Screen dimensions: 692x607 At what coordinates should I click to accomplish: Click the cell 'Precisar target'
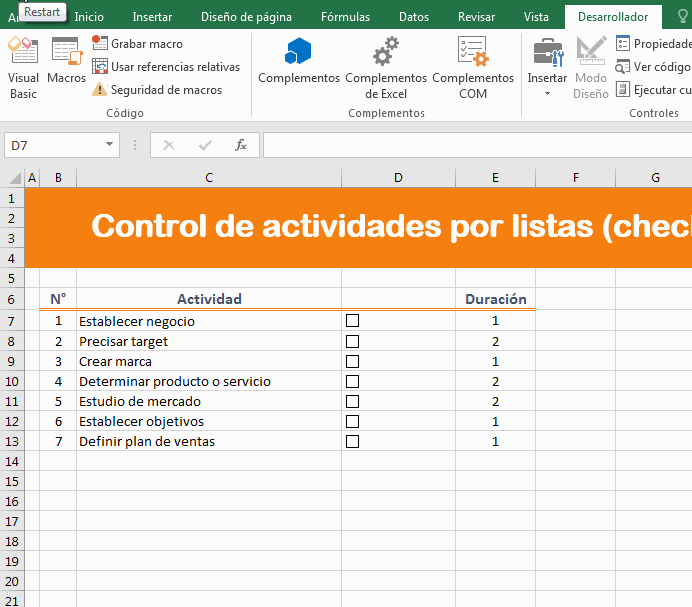[x=209, y=341]
